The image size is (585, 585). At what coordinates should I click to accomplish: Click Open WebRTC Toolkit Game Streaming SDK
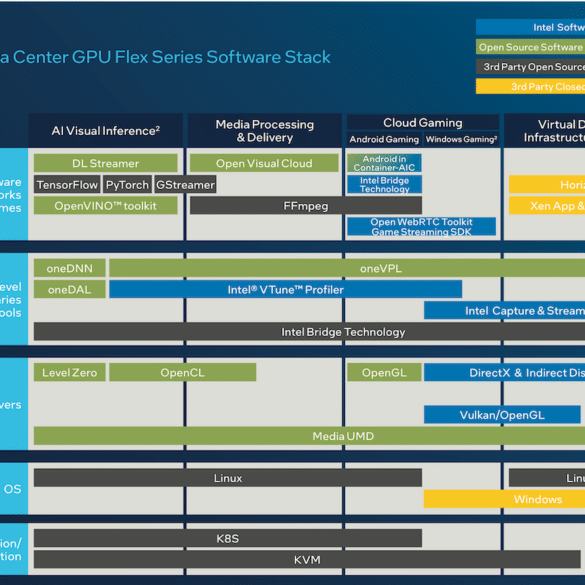422,226
